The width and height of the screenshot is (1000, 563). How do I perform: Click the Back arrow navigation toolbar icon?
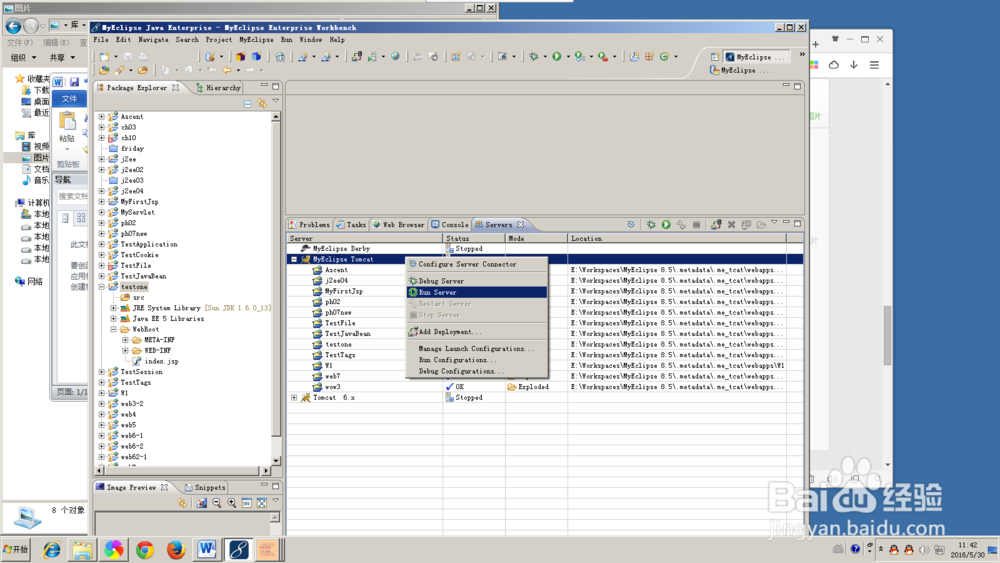point(226,70)
